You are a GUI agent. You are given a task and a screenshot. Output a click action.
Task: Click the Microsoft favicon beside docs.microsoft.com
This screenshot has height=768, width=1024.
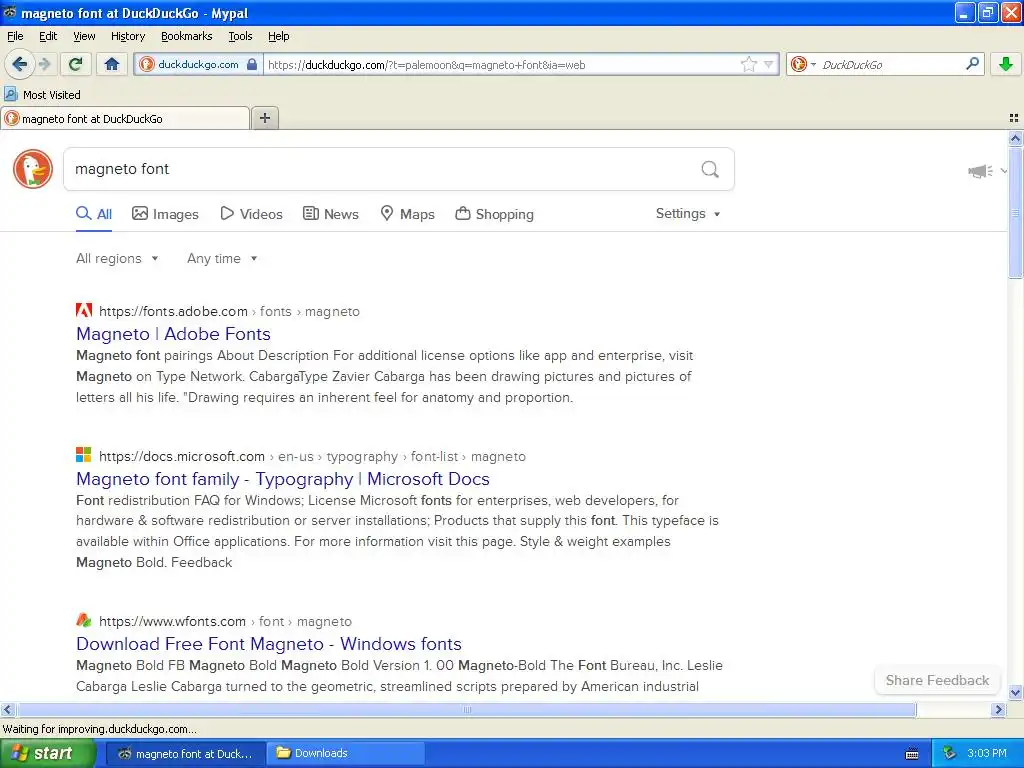coord(84,455)
